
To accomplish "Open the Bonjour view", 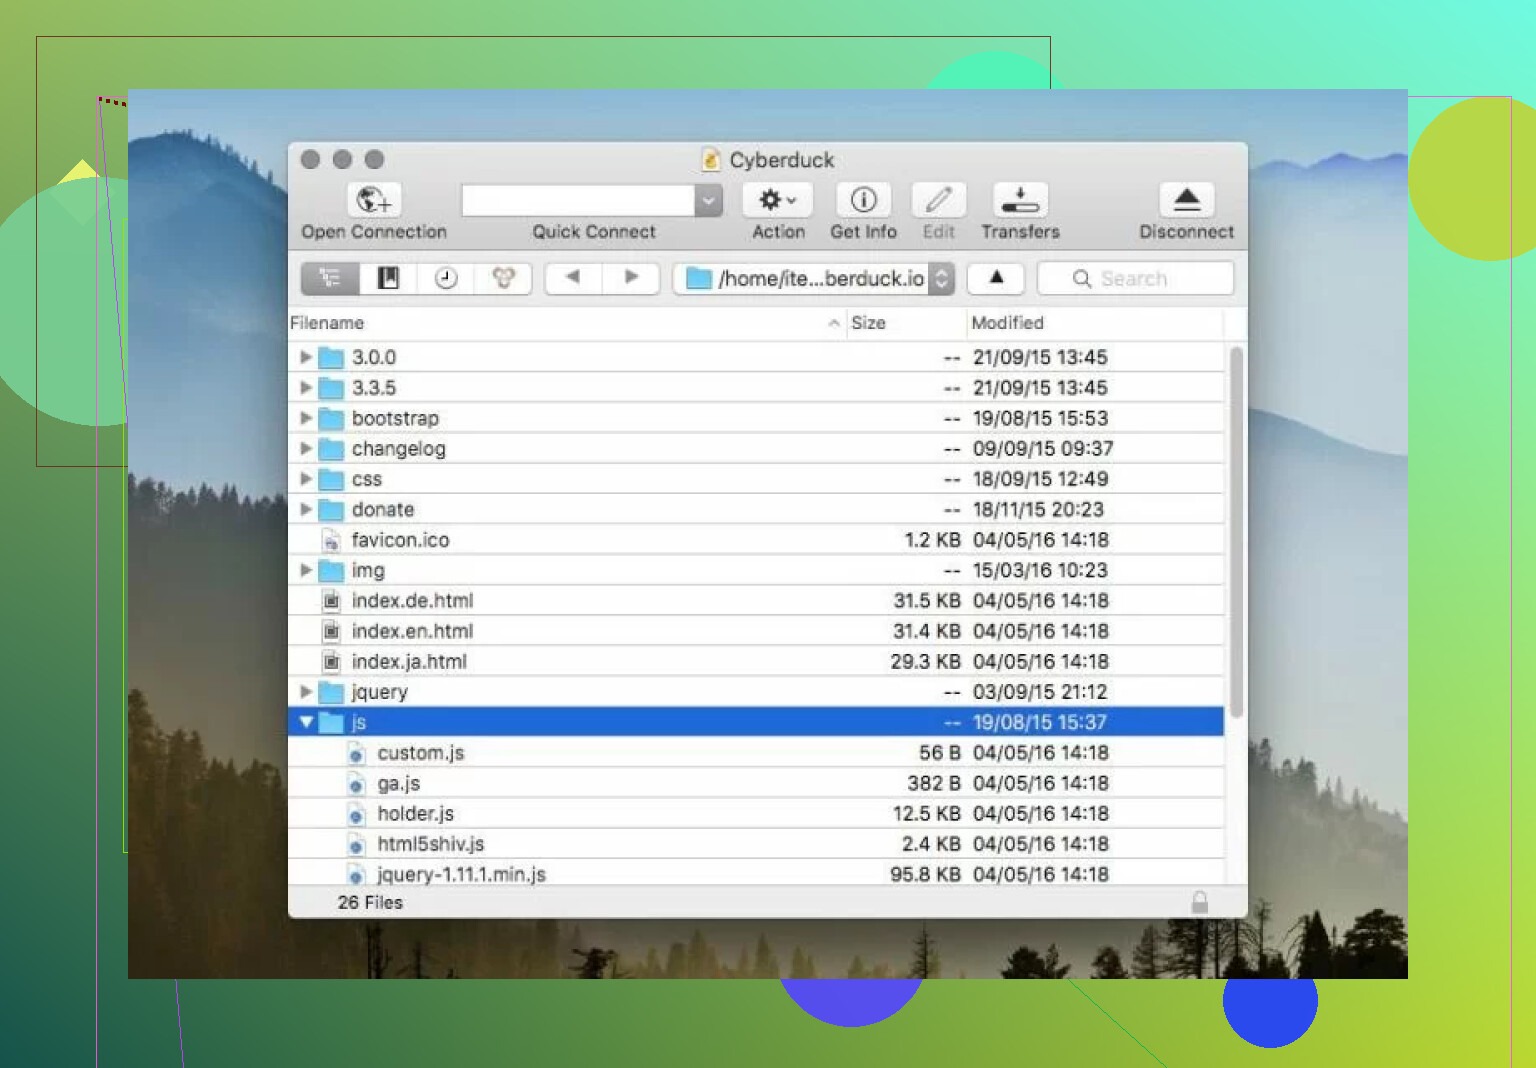I will point(503,278).
